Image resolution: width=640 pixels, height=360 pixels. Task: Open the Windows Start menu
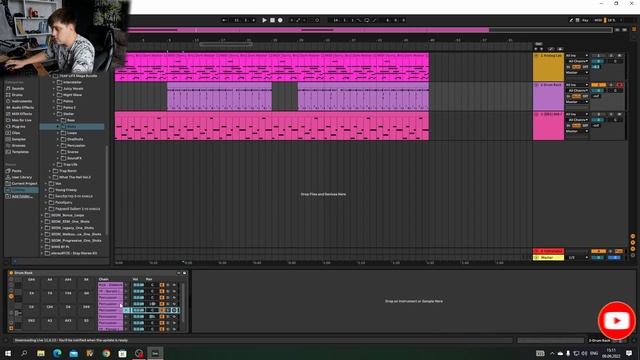point(8,353)
